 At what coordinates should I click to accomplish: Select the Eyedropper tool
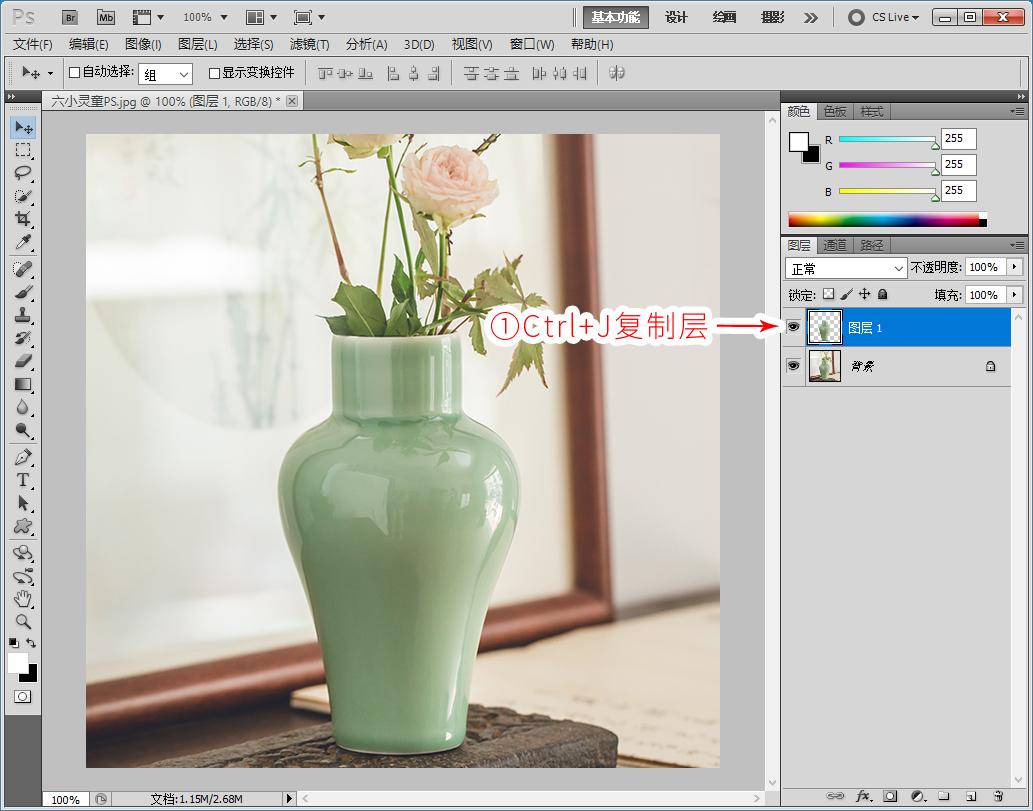(23, 242)
